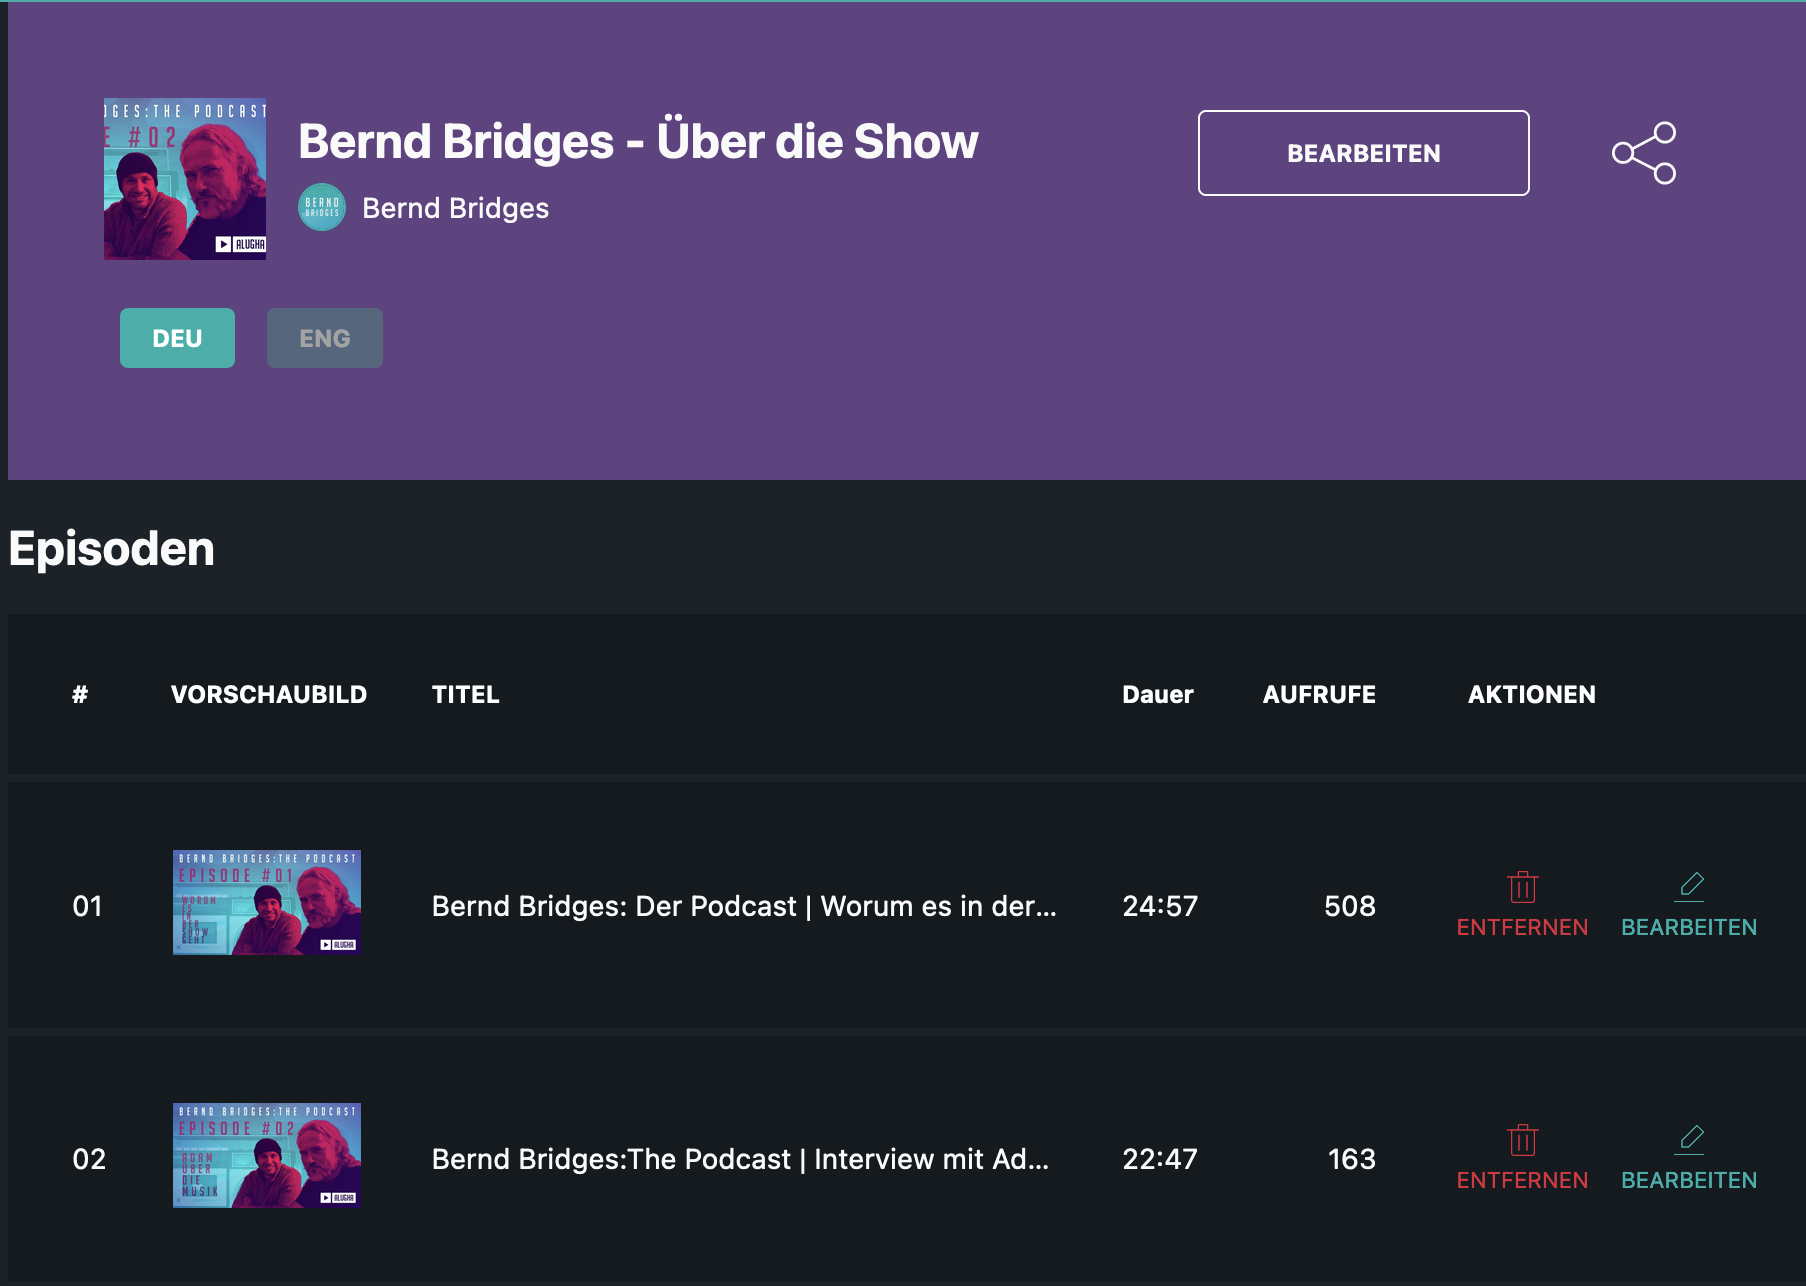Viewport: 1806px width, 1286px height.
Task: Click the share icon in the header
Action: (x=1643, y=153)
